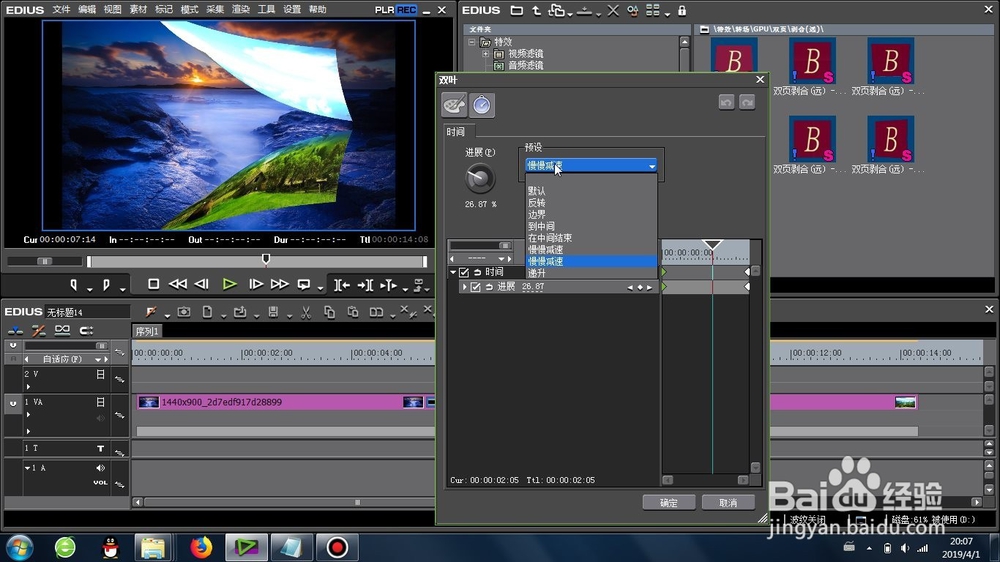Image resolution: width=1000 pixels, height=562 pixels.
Task: Click the 进展 progress dial knob
Action: 480,178
